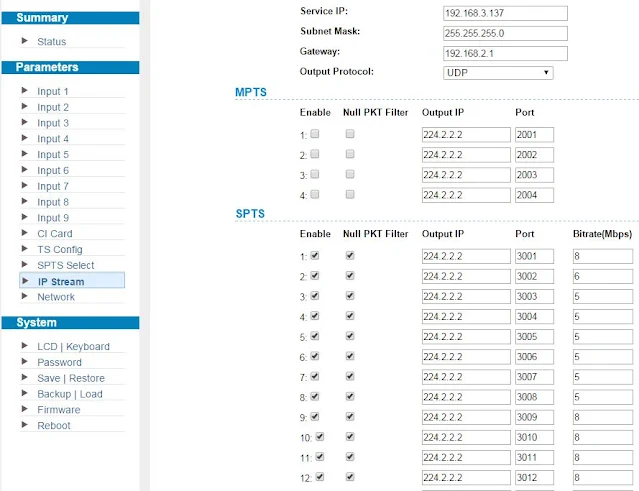639x491 pixels.
Task: Click SPTS port 3006 field
Action: click(534, 357)
